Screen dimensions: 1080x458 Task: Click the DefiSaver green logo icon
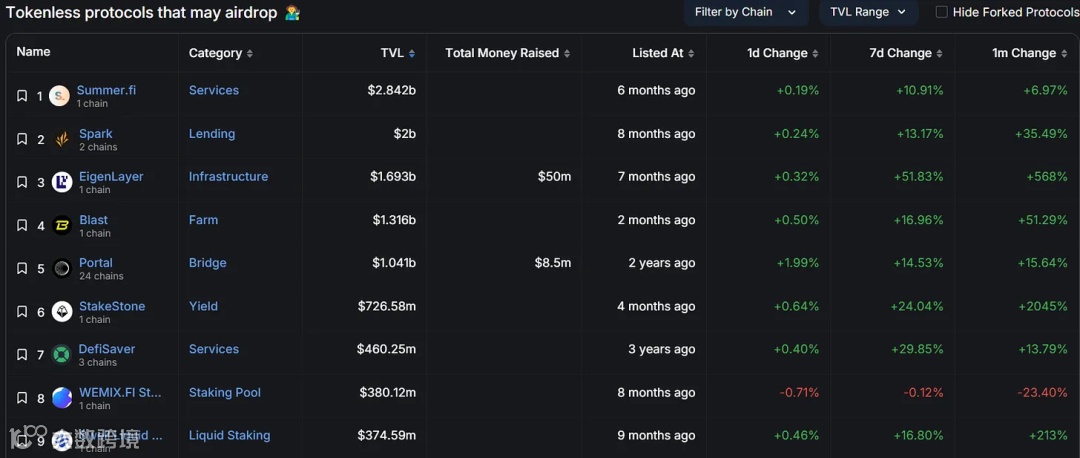click(62, 355)
